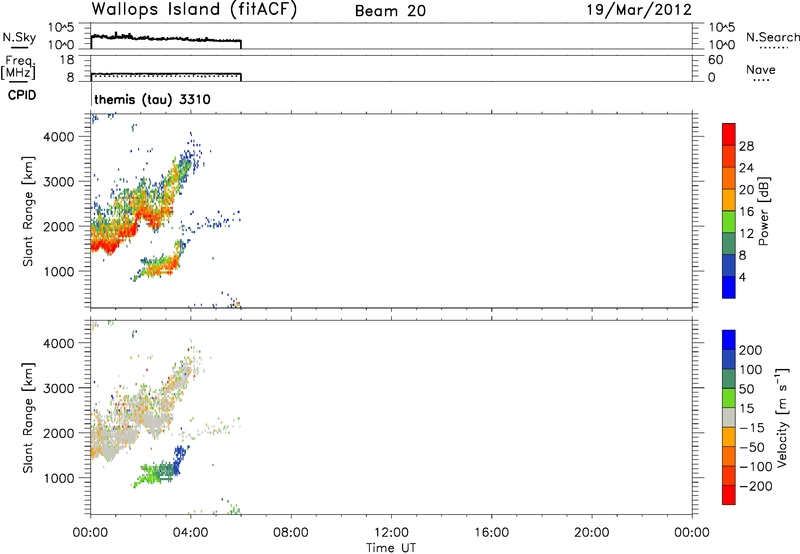Click the '4000' tick on the power panel axis
This screenshot has width=800, height=554.
tap(59, 137)
